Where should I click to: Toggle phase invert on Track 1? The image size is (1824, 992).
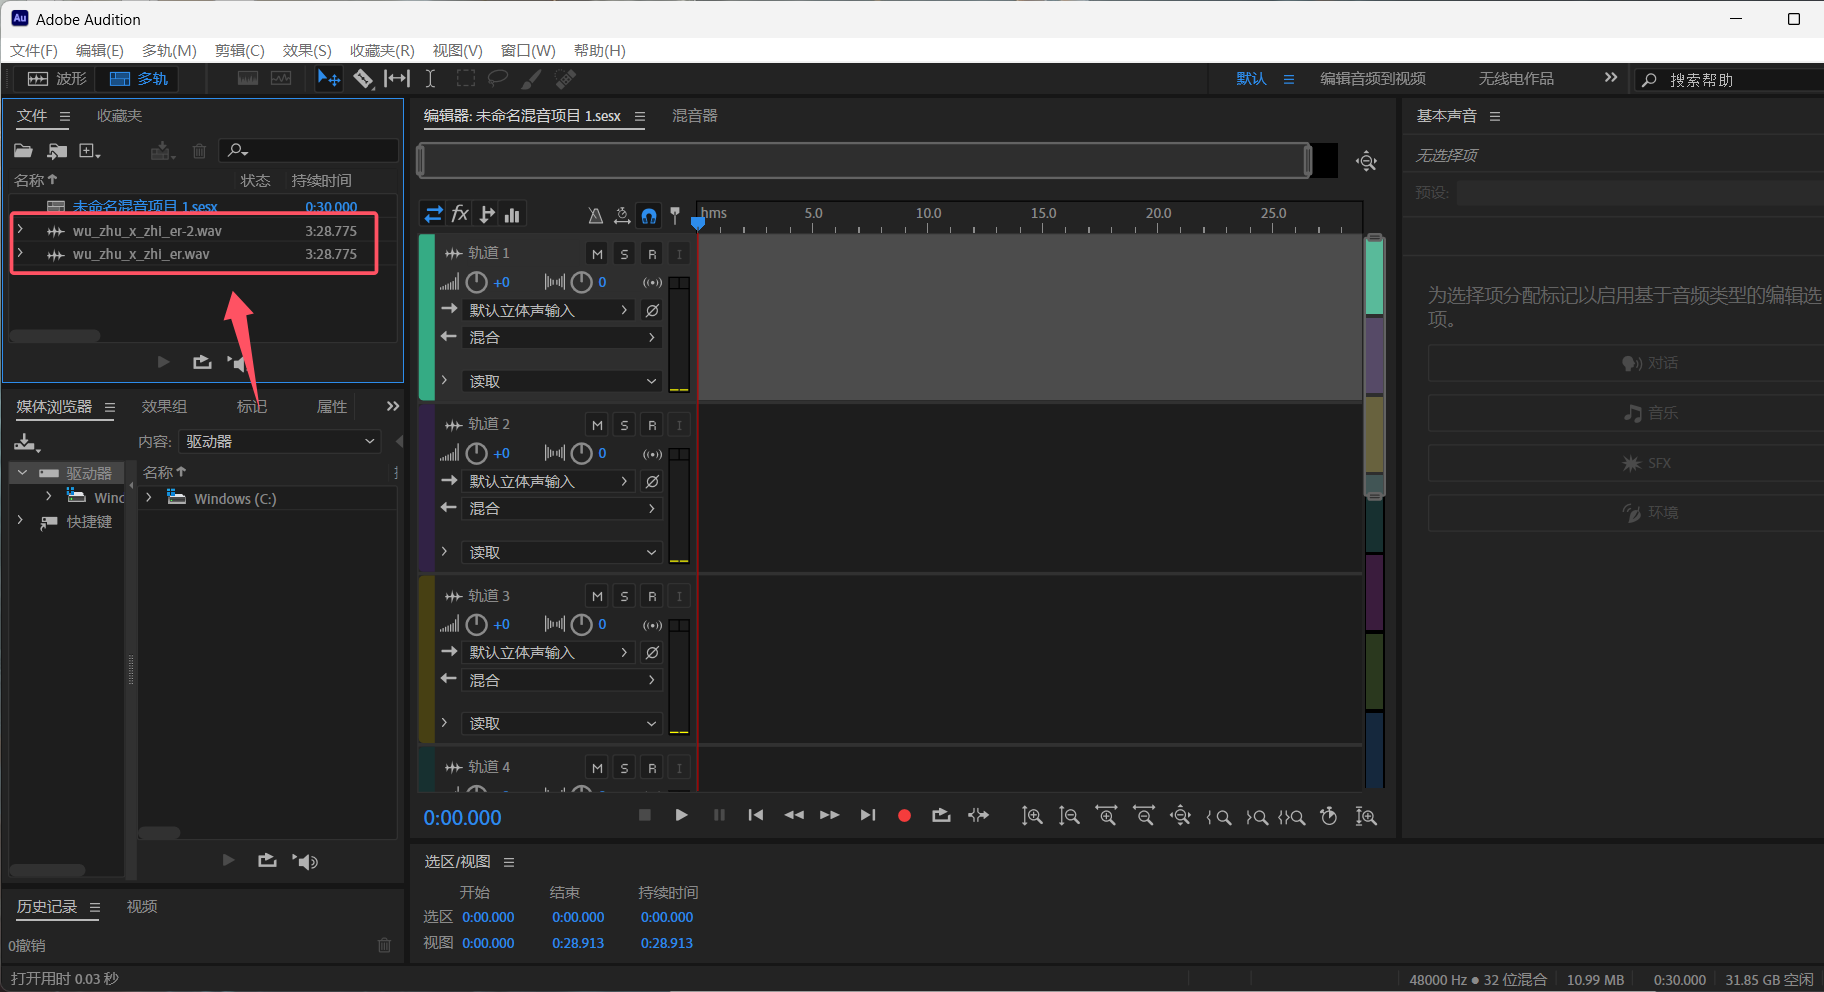[652, 311]
